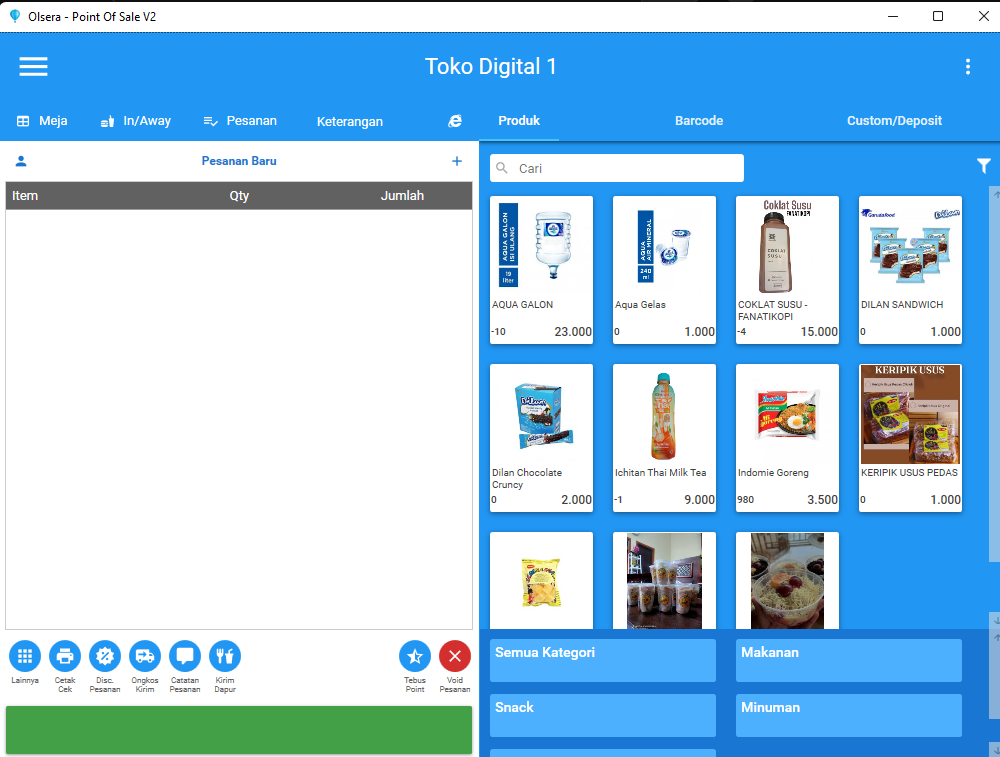
Task: Add Aqua Gelas product to order
Action: (x=665, y=270)
